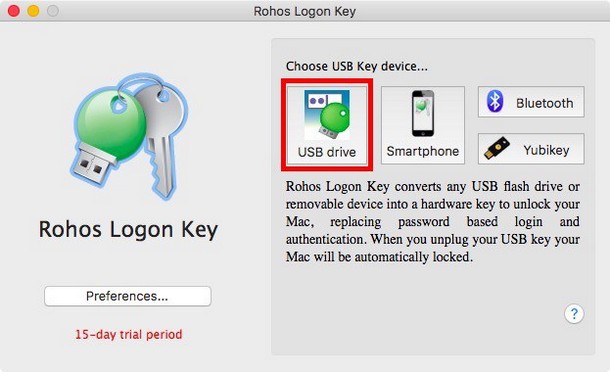This screenshot has width=610, height=372.
Task: Click the "Choose USB Key device..." heading
Action: click(x=357, y=67)
